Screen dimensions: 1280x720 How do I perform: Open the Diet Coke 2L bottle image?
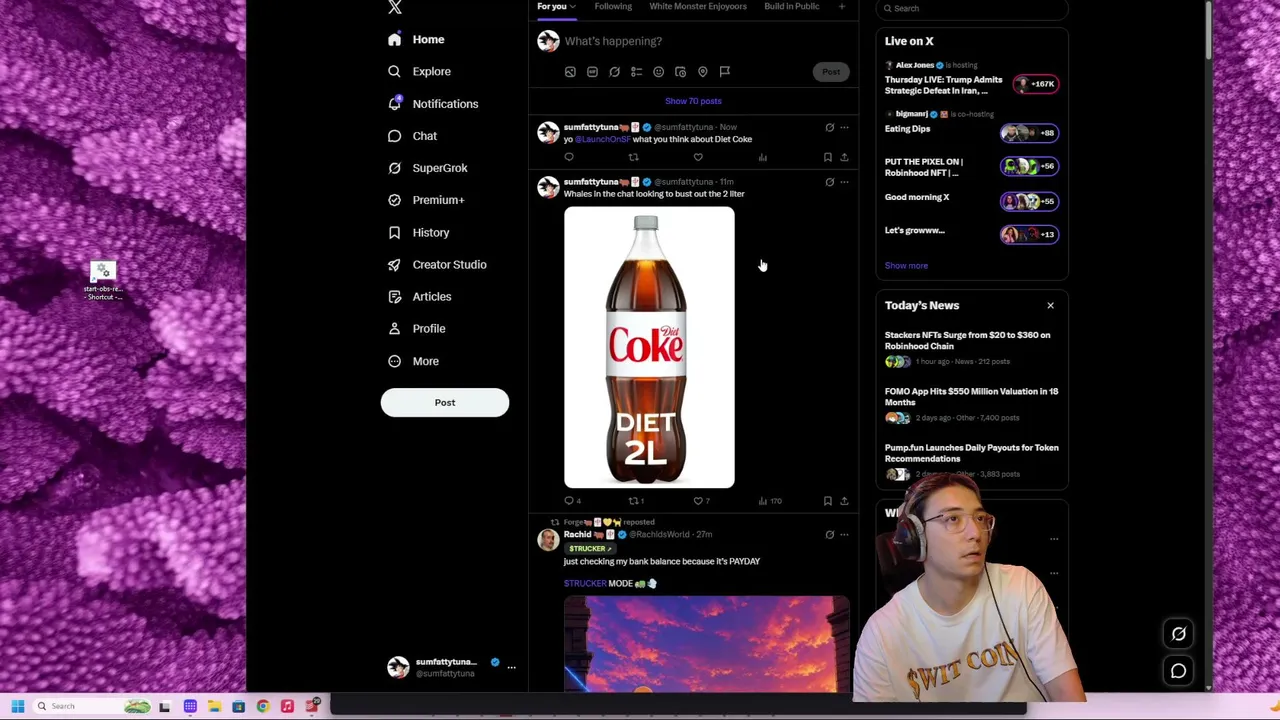click(649, 347)
